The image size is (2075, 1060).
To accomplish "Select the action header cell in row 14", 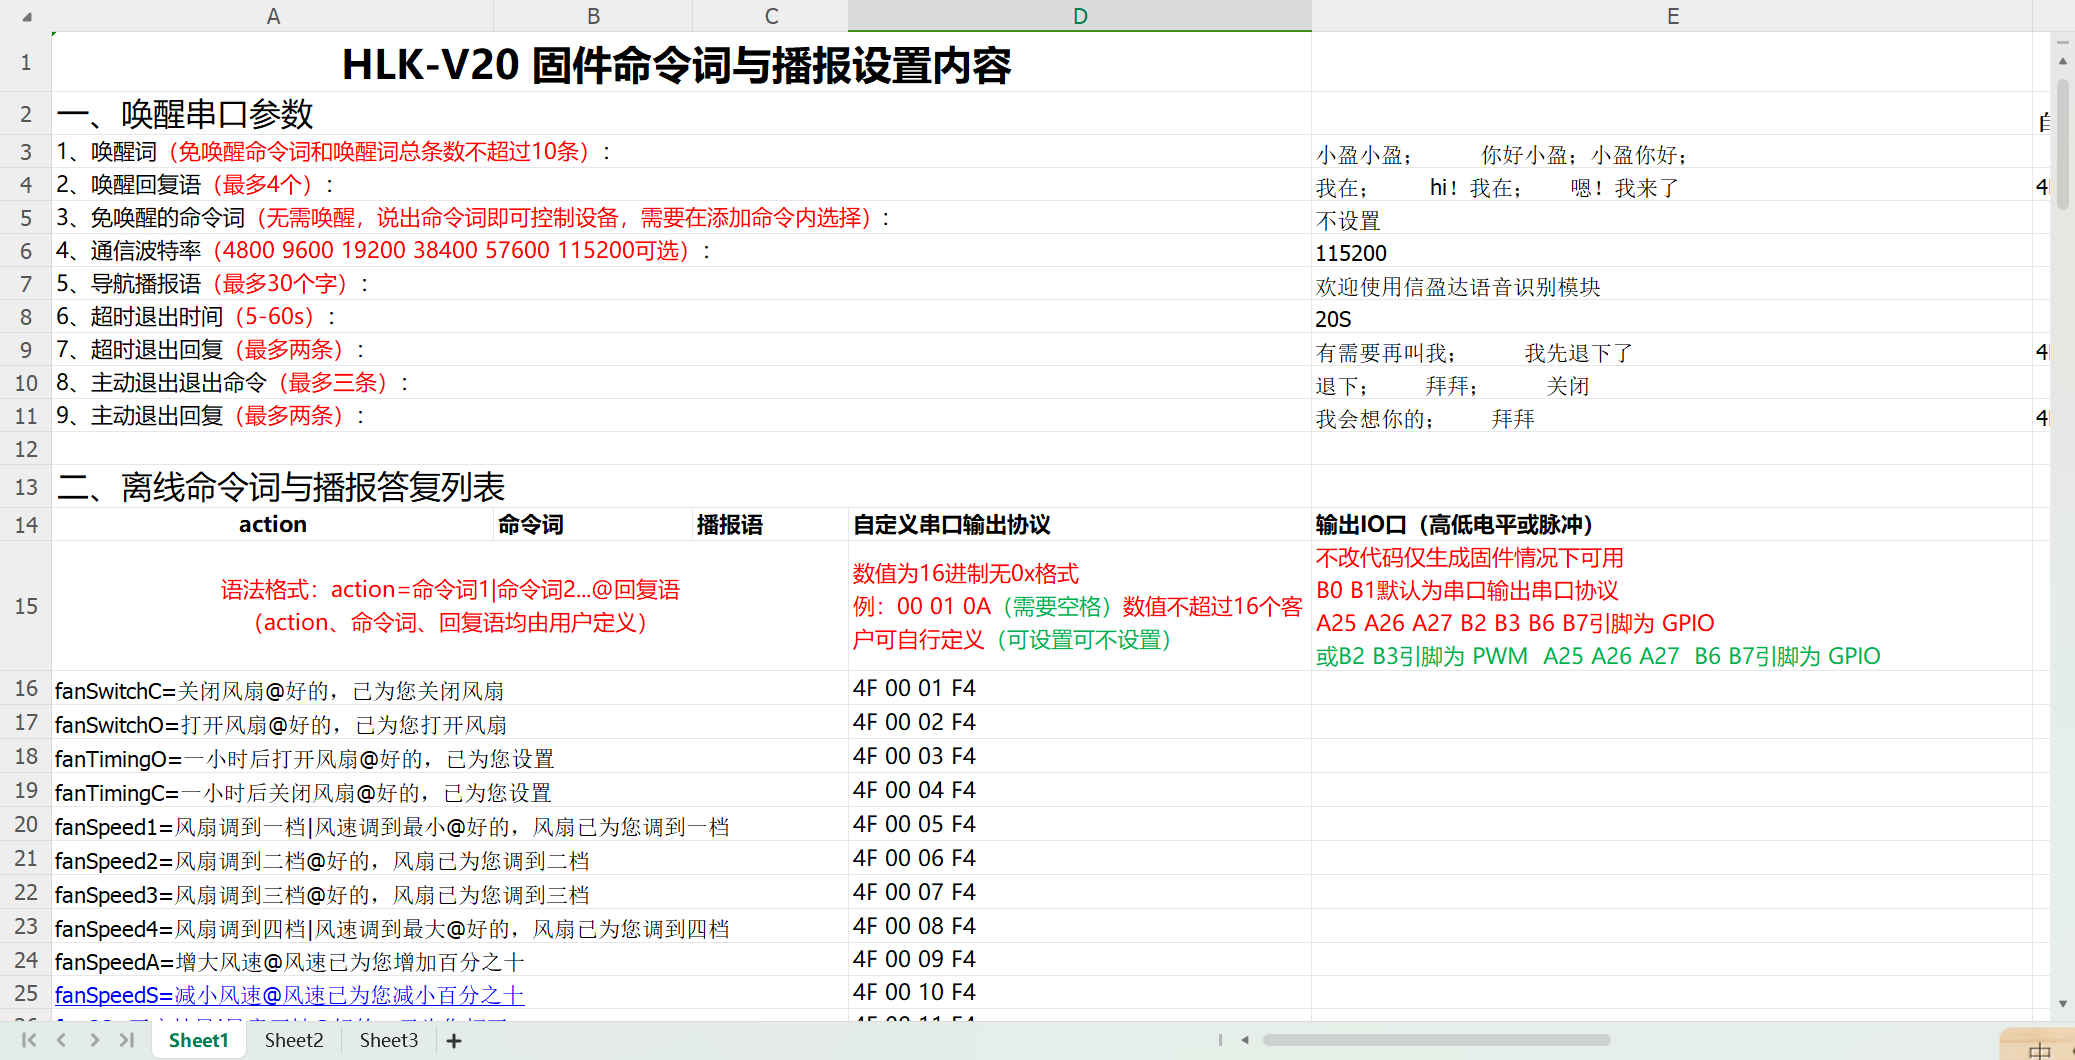I will coord(272,524).
